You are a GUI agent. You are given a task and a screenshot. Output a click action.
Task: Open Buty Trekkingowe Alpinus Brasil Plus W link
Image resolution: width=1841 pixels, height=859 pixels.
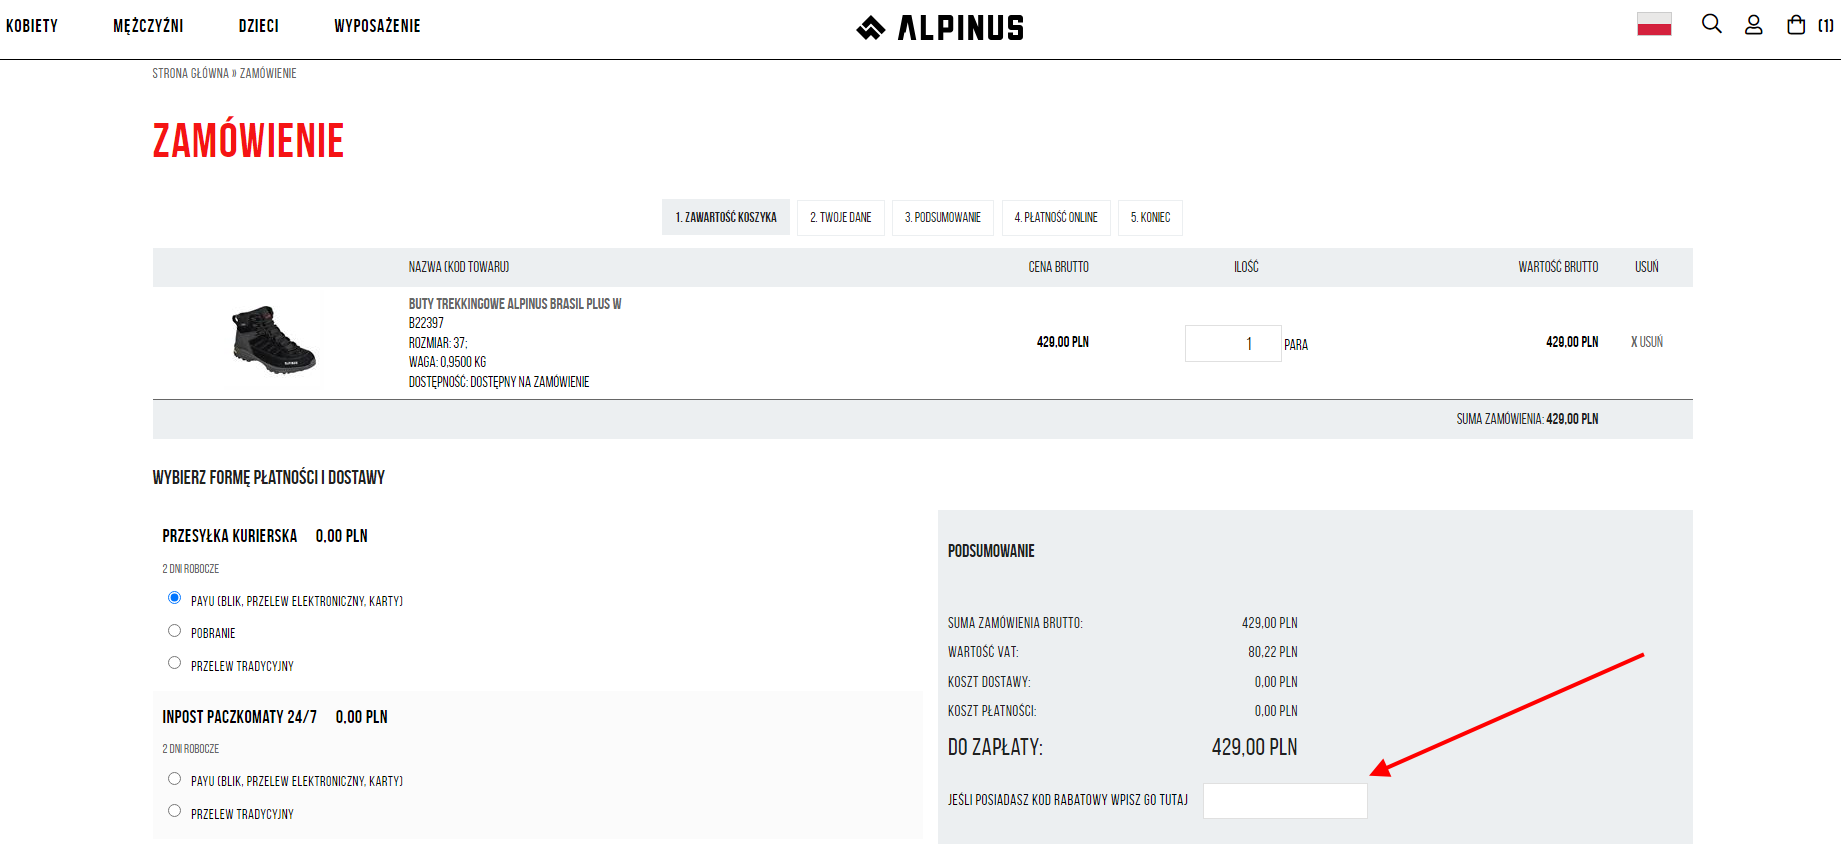click(x=515, y=304)
